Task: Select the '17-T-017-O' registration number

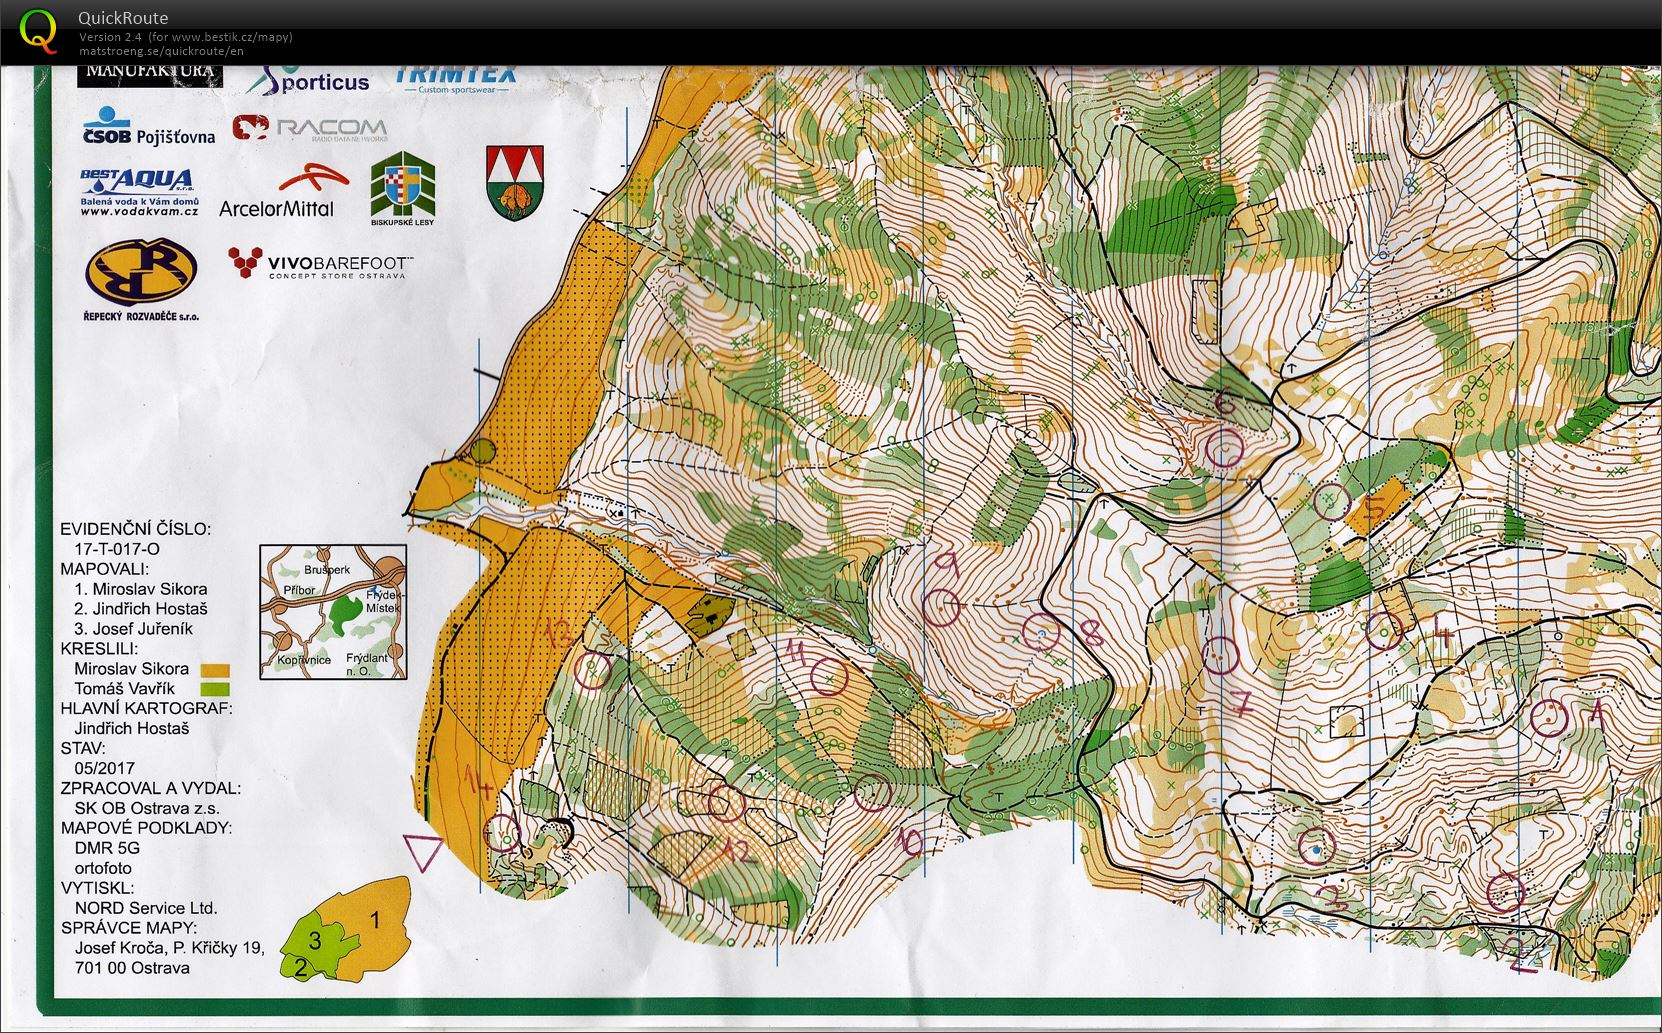Action: (117, 549)
